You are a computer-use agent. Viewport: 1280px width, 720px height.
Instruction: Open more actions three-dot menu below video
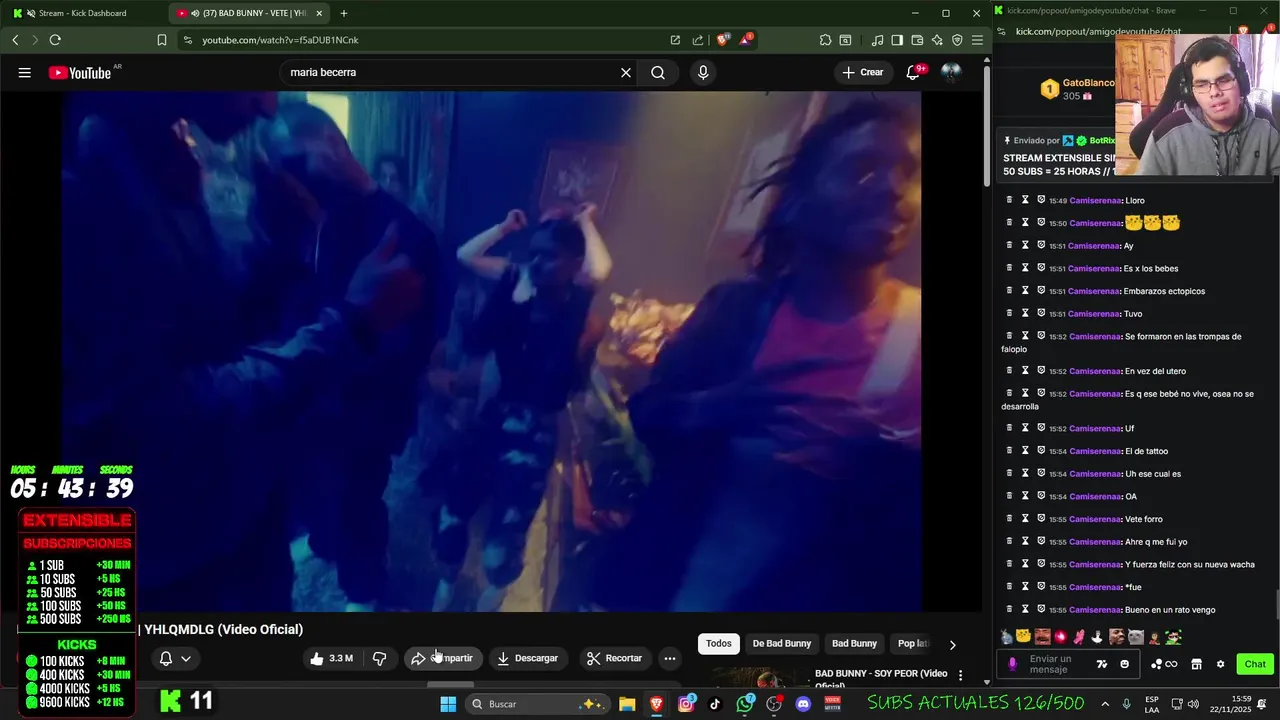point(670,658)
